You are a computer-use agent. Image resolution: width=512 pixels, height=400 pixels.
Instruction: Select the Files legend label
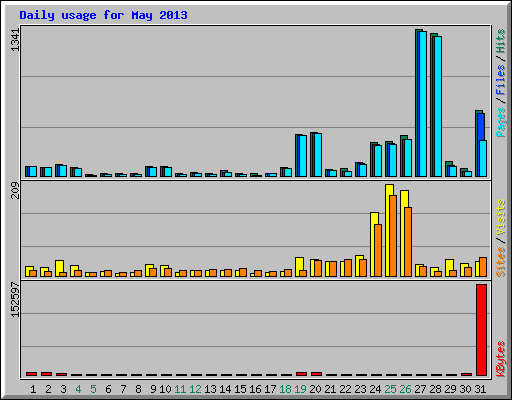click(501, 80)
